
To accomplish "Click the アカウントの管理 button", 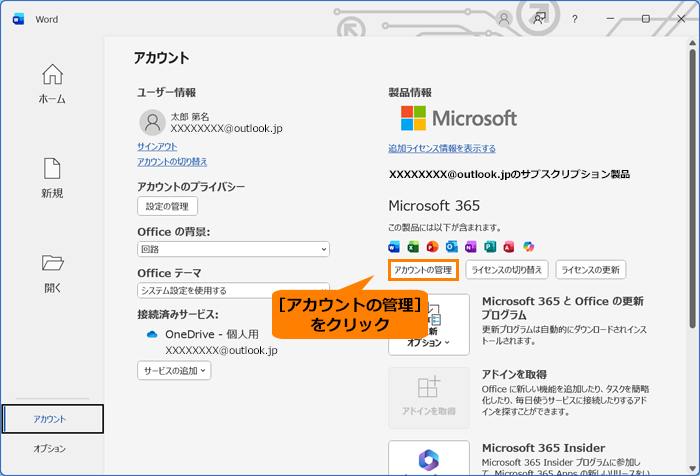I will click(423, 269).
